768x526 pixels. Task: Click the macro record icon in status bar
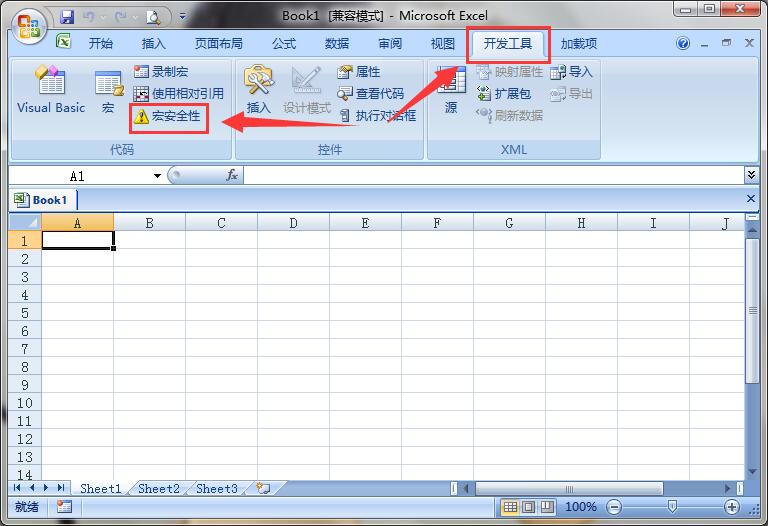64,506
